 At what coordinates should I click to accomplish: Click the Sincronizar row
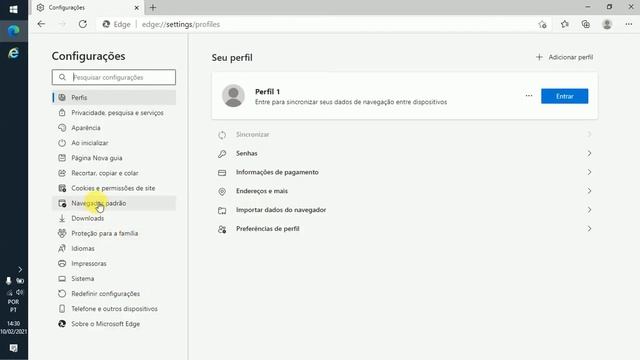[404, 135]
